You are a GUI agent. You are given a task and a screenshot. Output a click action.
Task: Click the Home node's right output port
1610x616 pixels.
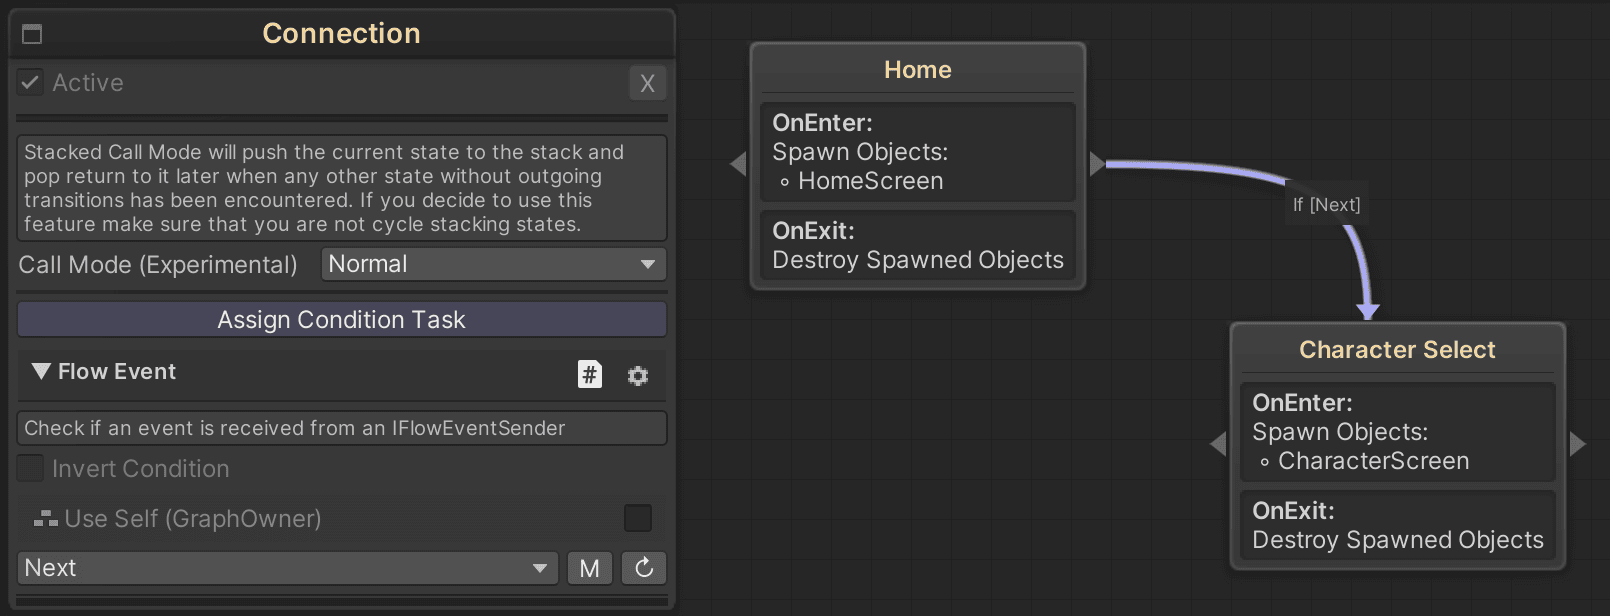click(x=1097, y=163)
